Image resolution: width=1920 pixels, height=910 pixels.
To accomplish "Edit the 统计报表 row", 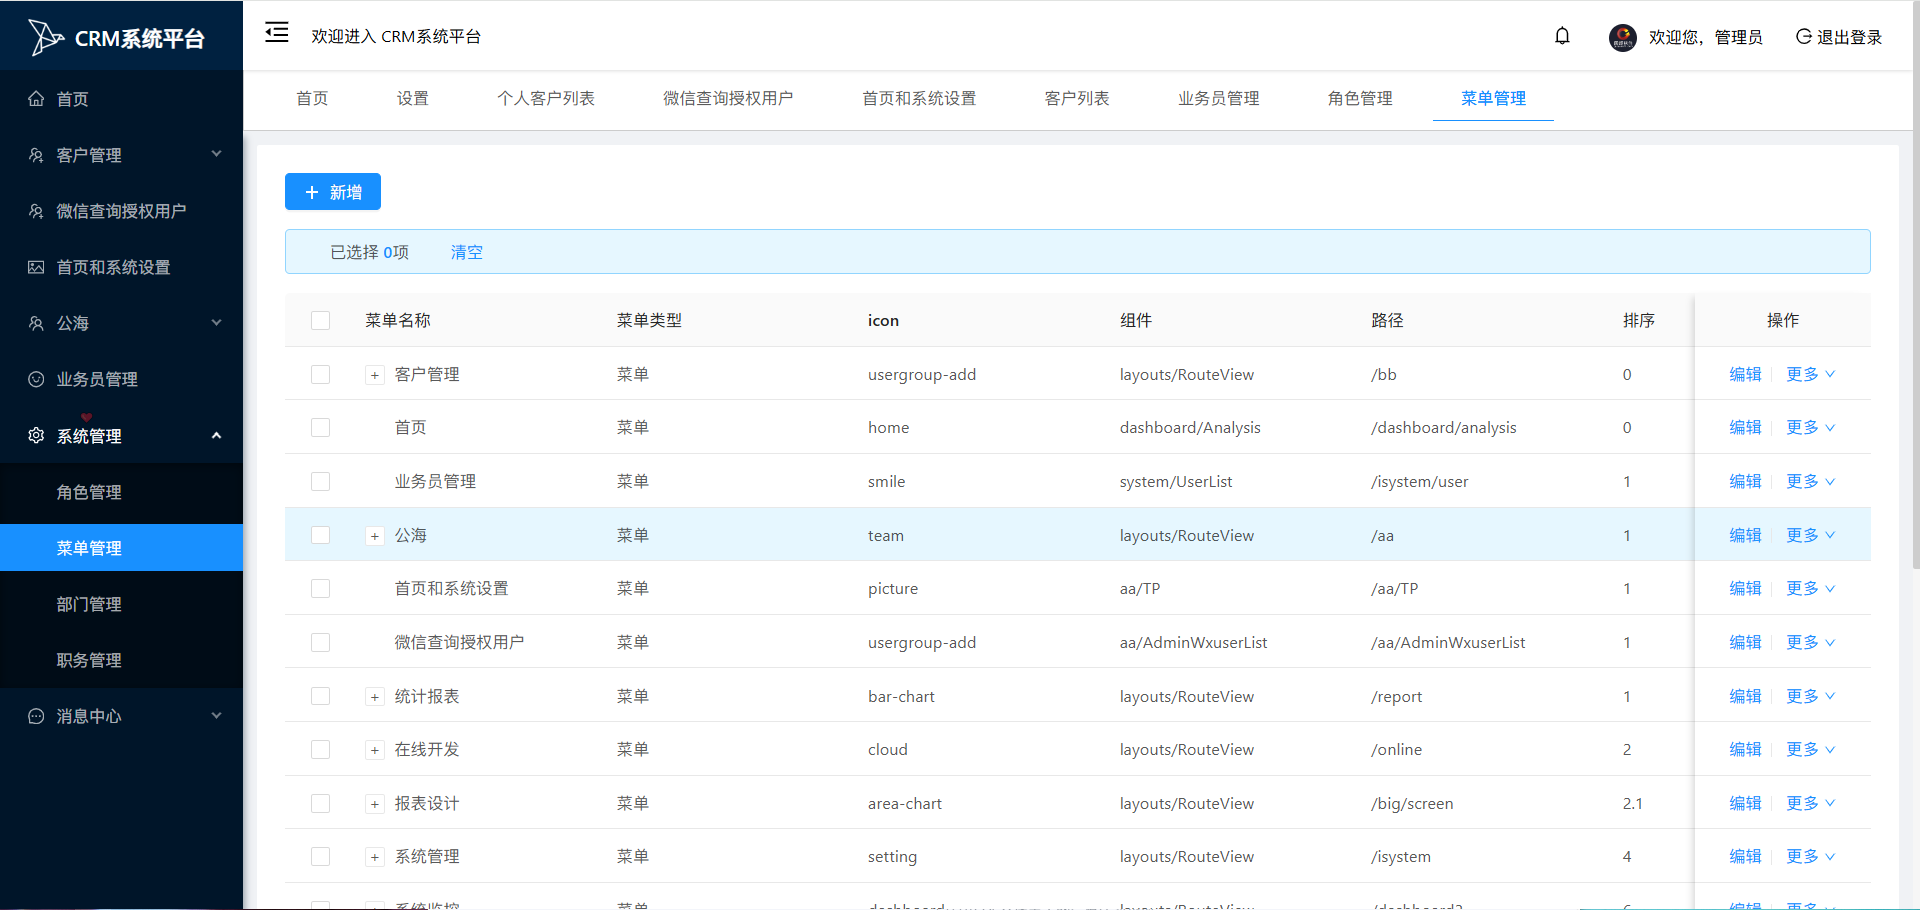I will click(1745, 696).
